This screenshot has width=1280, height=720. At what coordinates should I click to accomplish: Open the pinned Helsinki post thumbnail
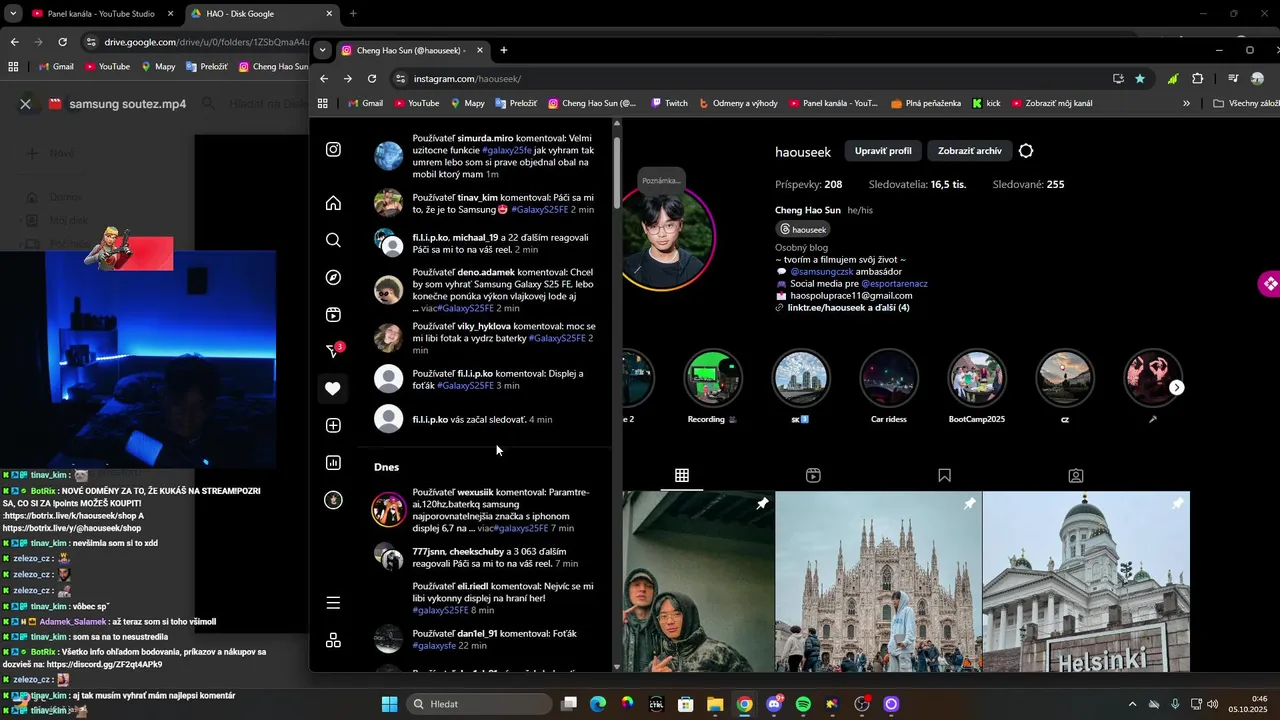1086,581
